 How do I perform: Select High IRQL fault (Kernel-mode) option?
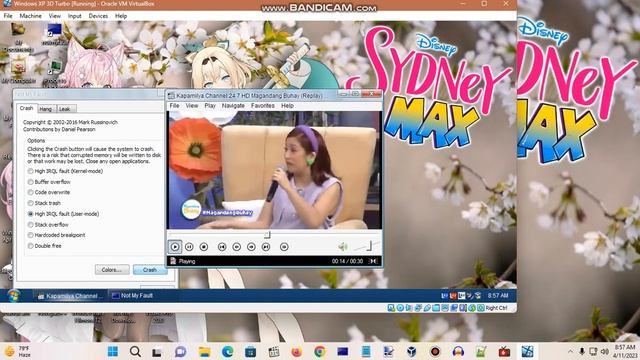pos(65,171)
